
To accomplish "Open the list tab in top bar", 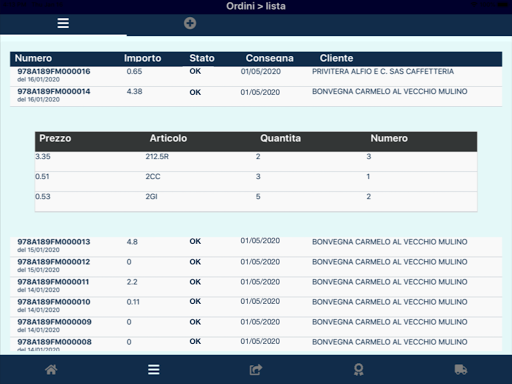I will click(63, 23).
